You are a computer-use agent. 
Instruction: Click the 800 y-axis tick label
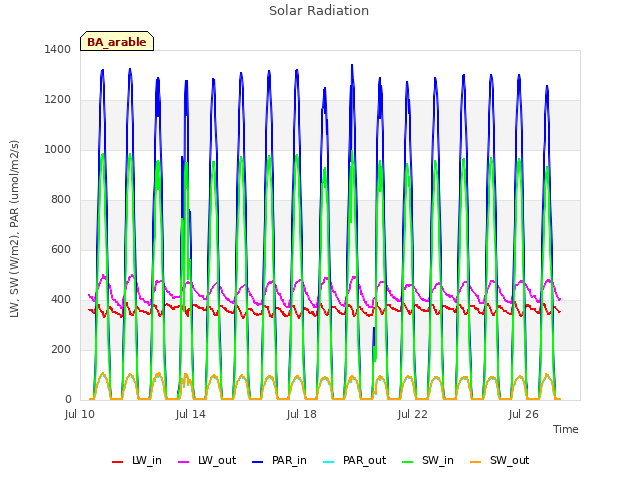point(61,200)
